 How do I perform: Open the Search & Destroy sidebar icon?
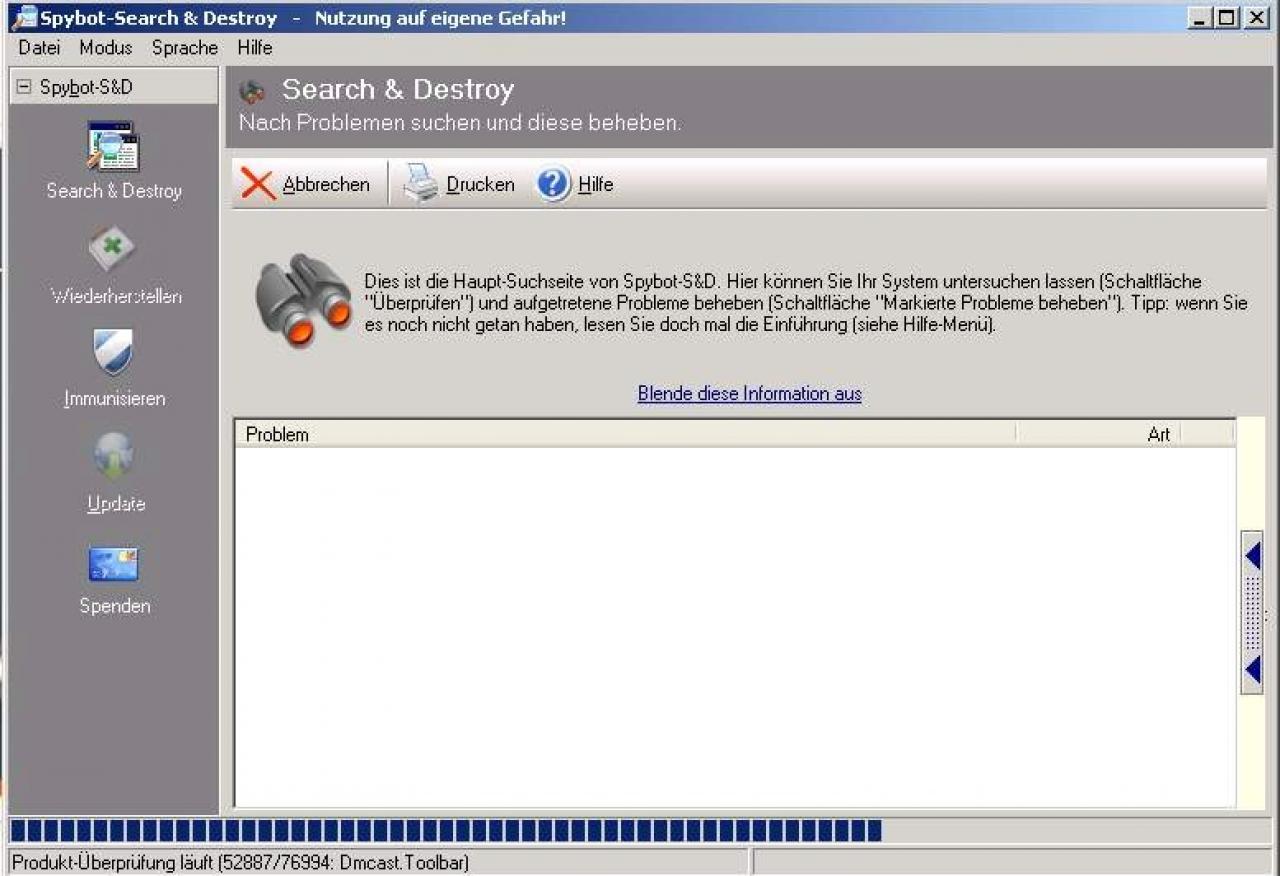coord(113,146)
